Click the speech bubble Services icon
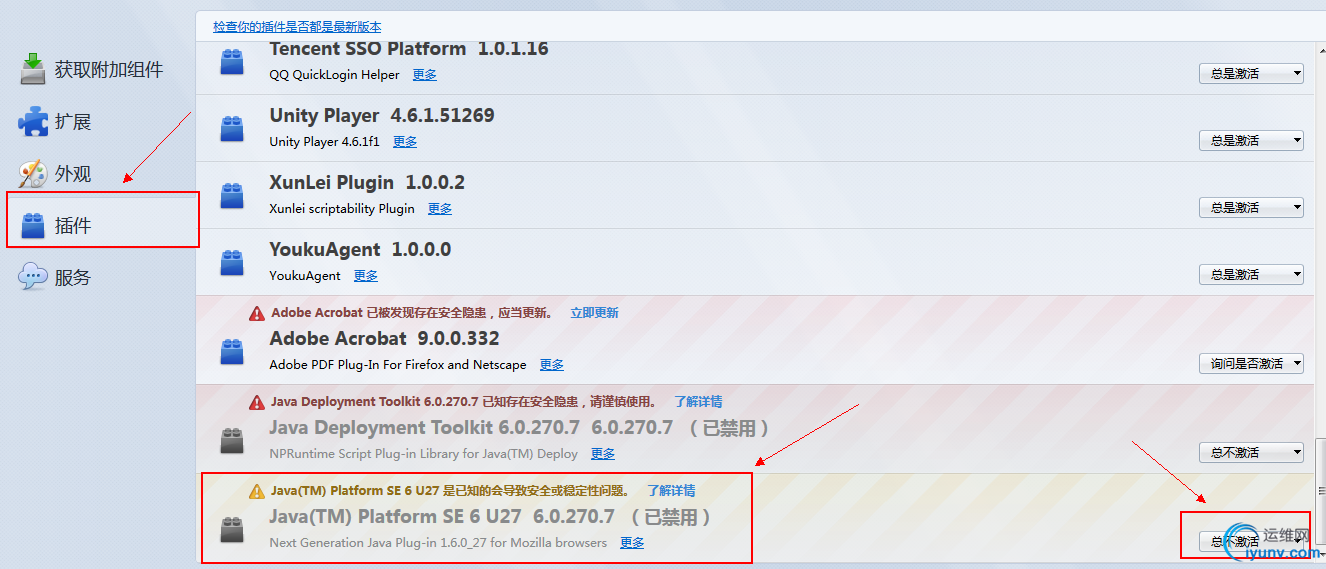The width and height of the screenshot is (1326, 569). click(33, 277)
